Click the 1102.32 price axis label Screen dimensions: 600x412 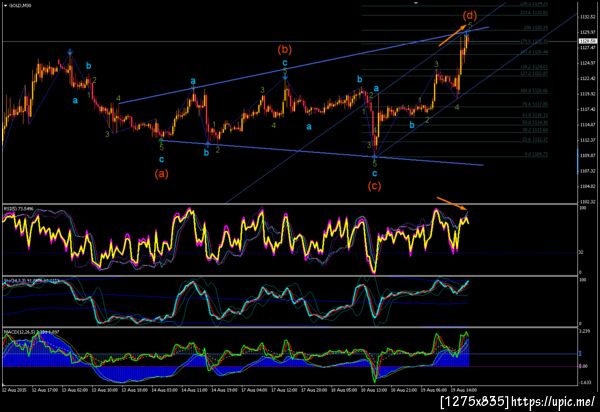coord(588,202)
